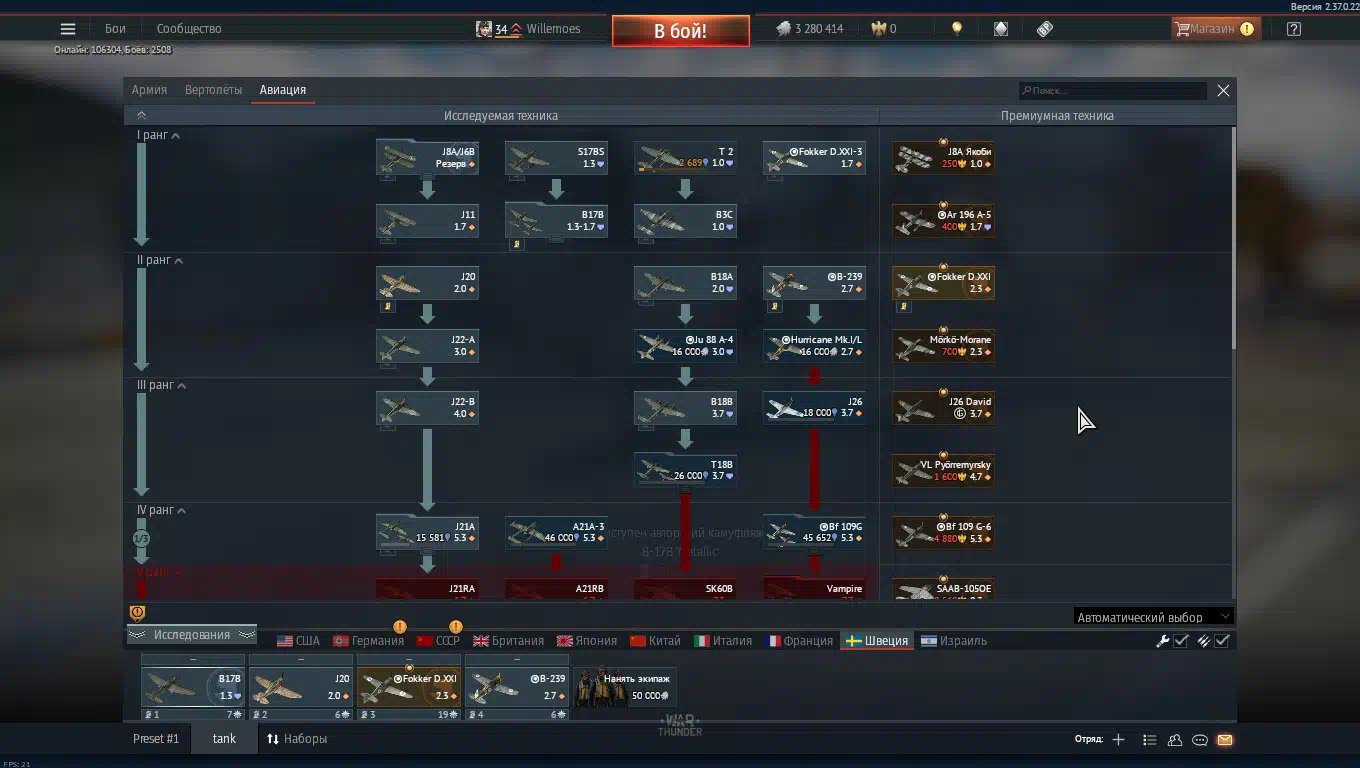Open the tilted card icon in top bar

click(x=1045, y=29)
